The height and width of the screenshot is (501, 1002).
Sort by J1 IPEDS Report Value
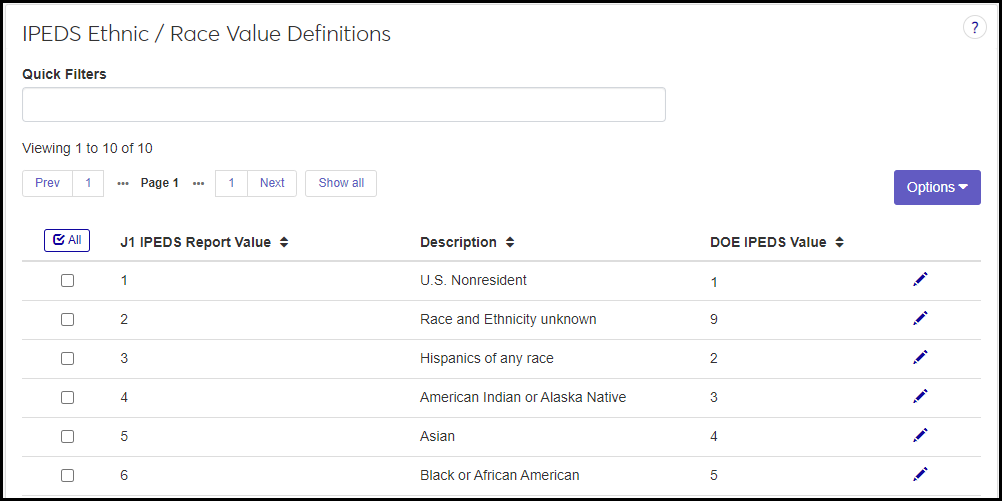point(284,242)
